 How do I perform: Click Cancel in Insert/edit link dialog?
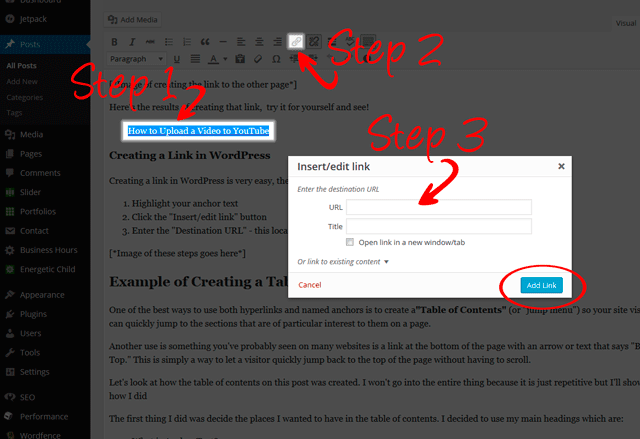coord(309,285)
